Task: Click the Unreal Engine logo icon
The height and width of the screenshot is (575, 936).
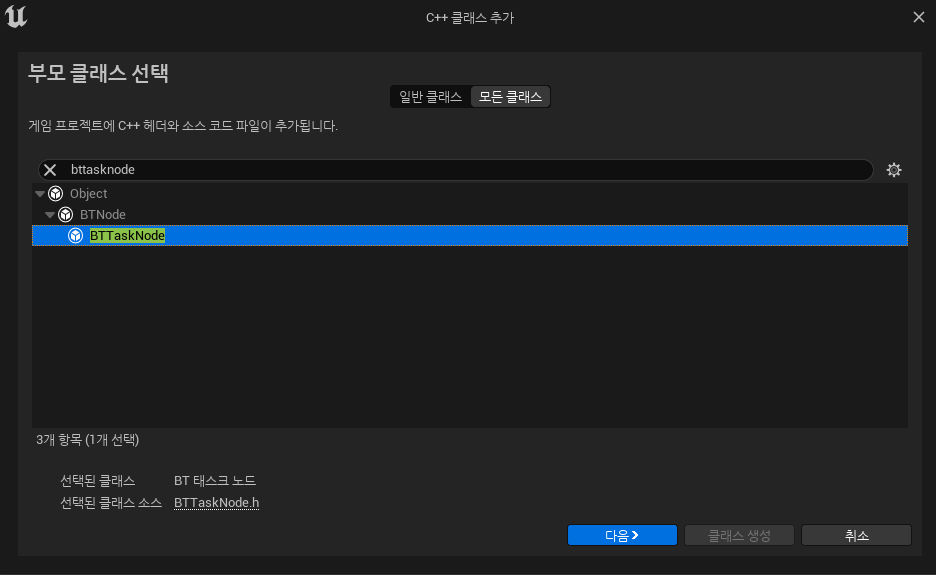Action: coord(16,16)
